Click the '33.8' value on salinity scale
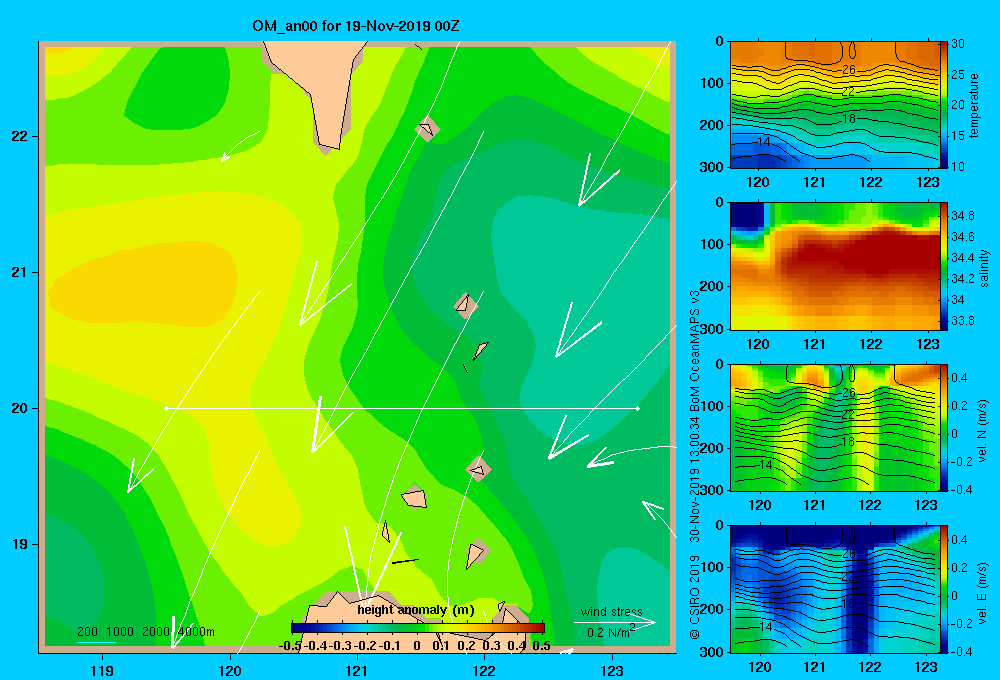This screenshot has width=1000, height=680. pos(962,321)
